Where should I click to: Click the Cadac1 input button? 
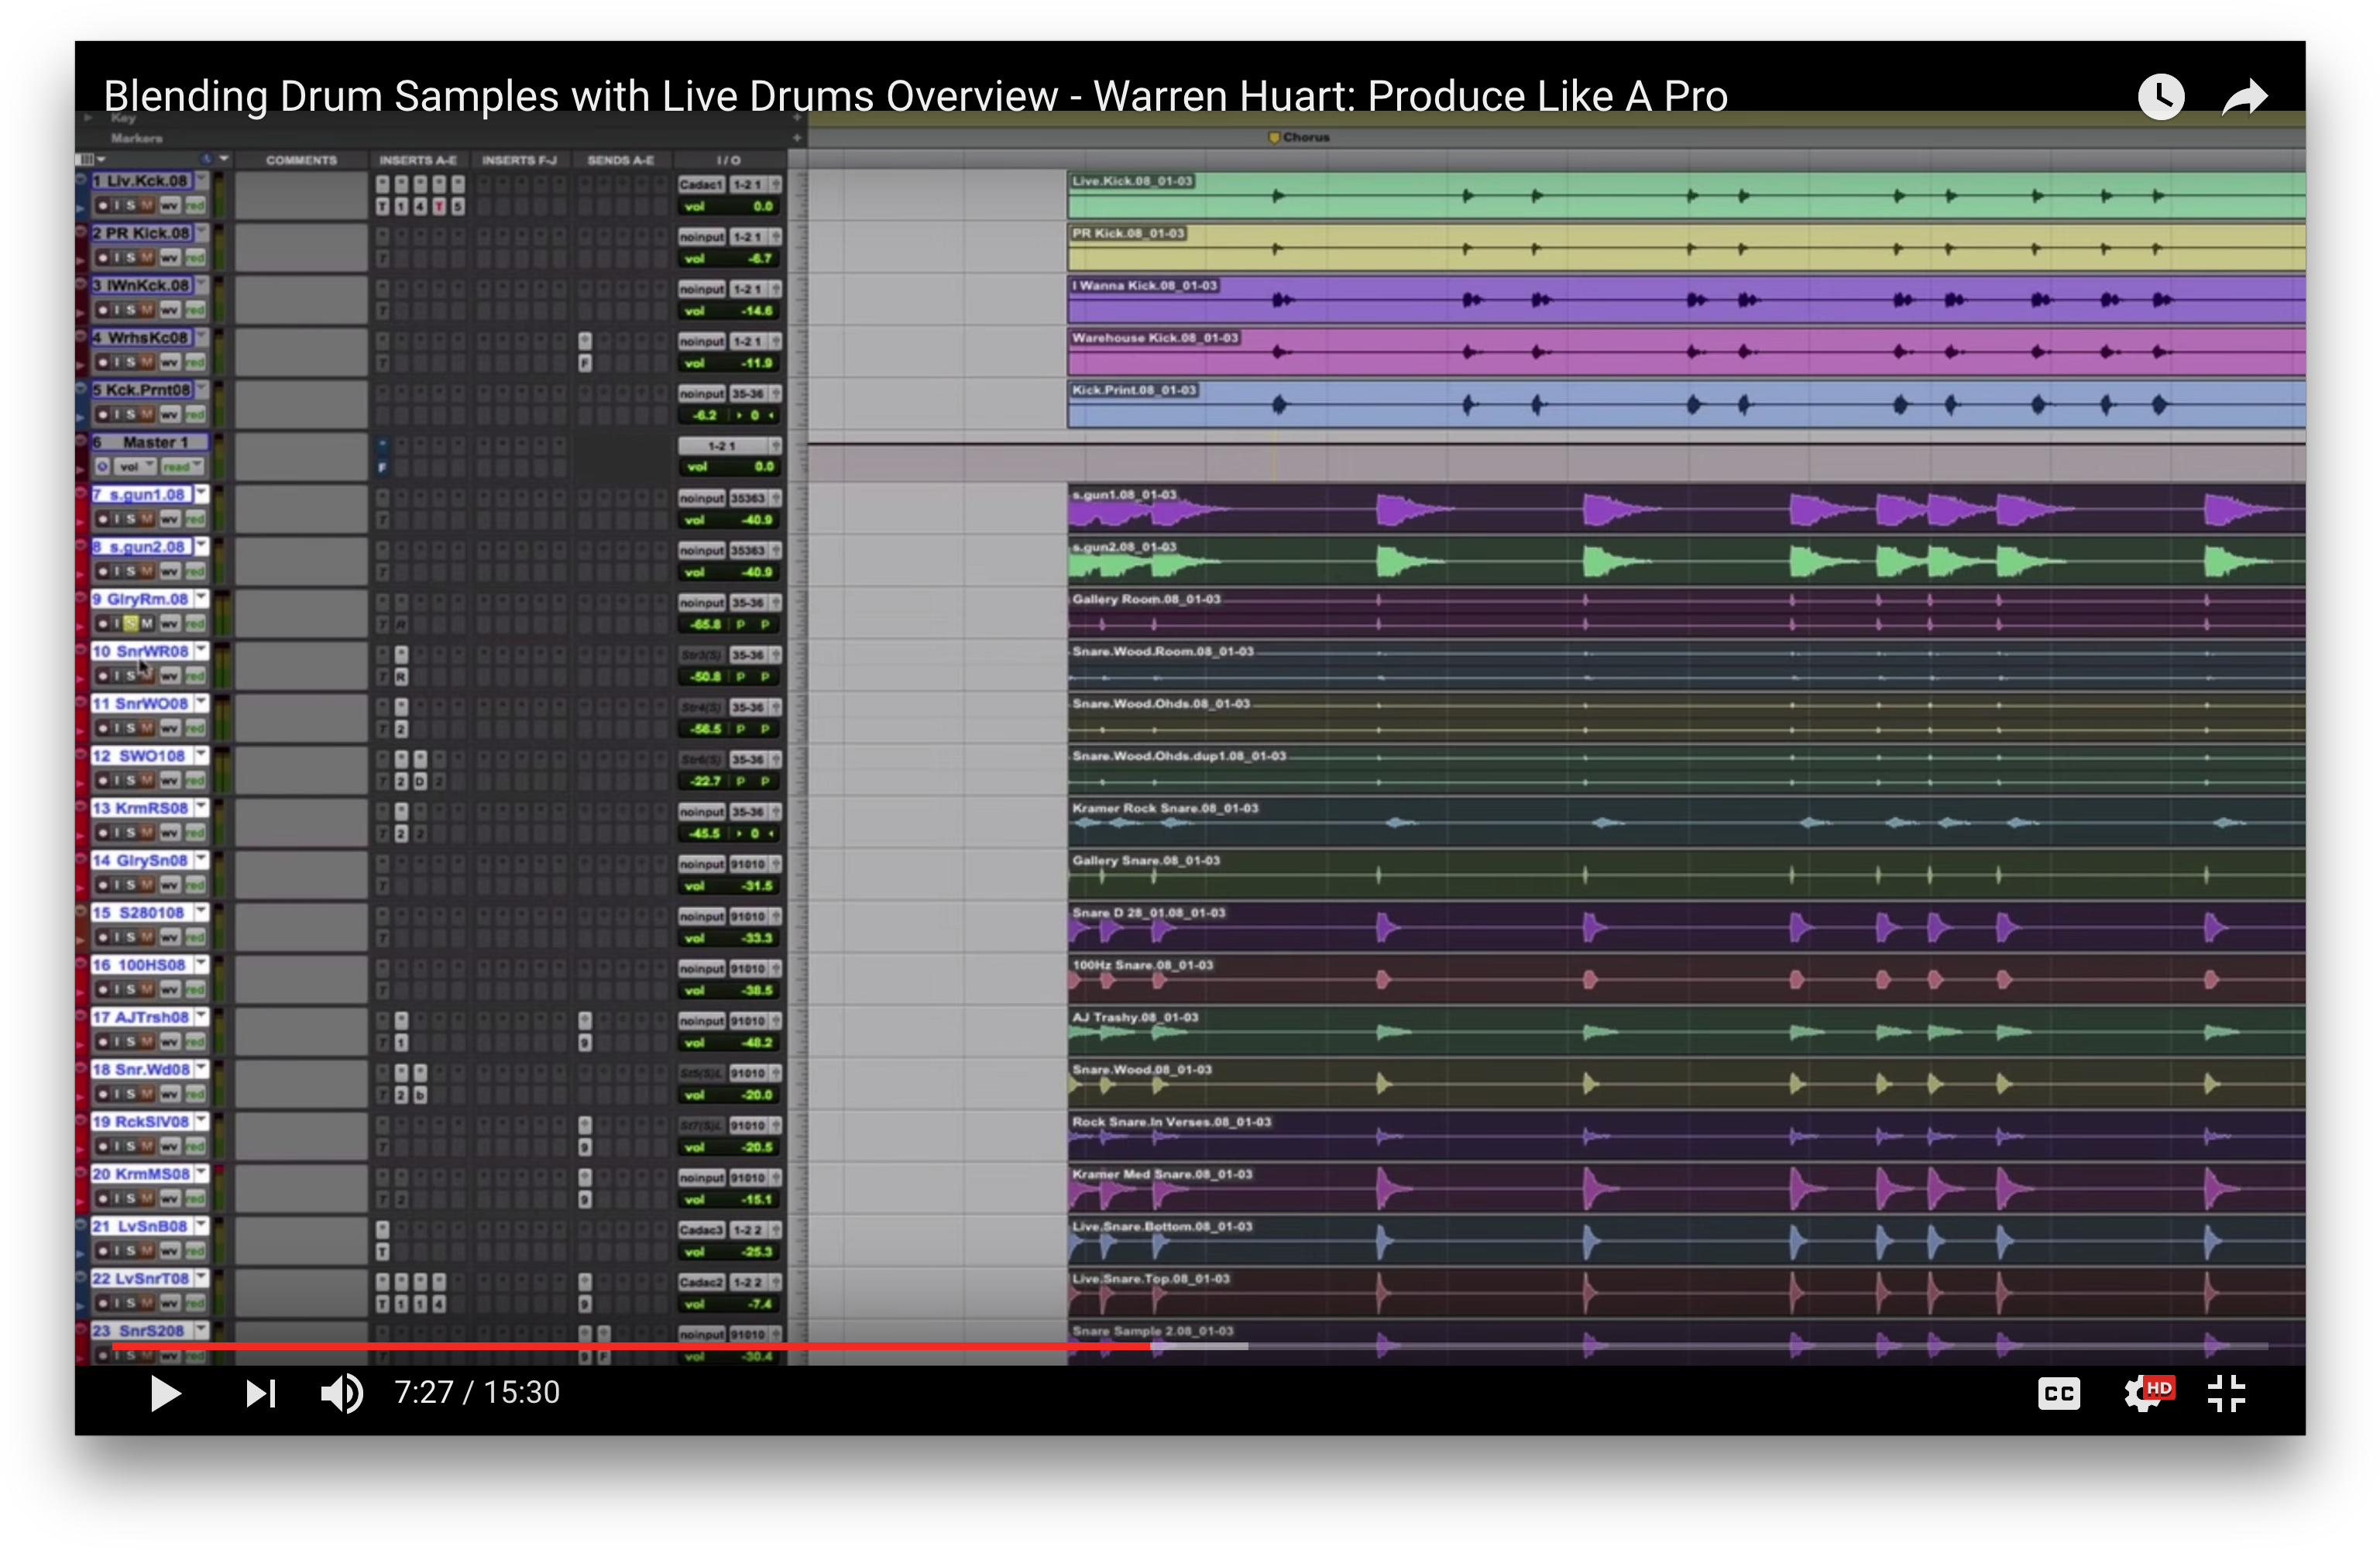[700, 185]
